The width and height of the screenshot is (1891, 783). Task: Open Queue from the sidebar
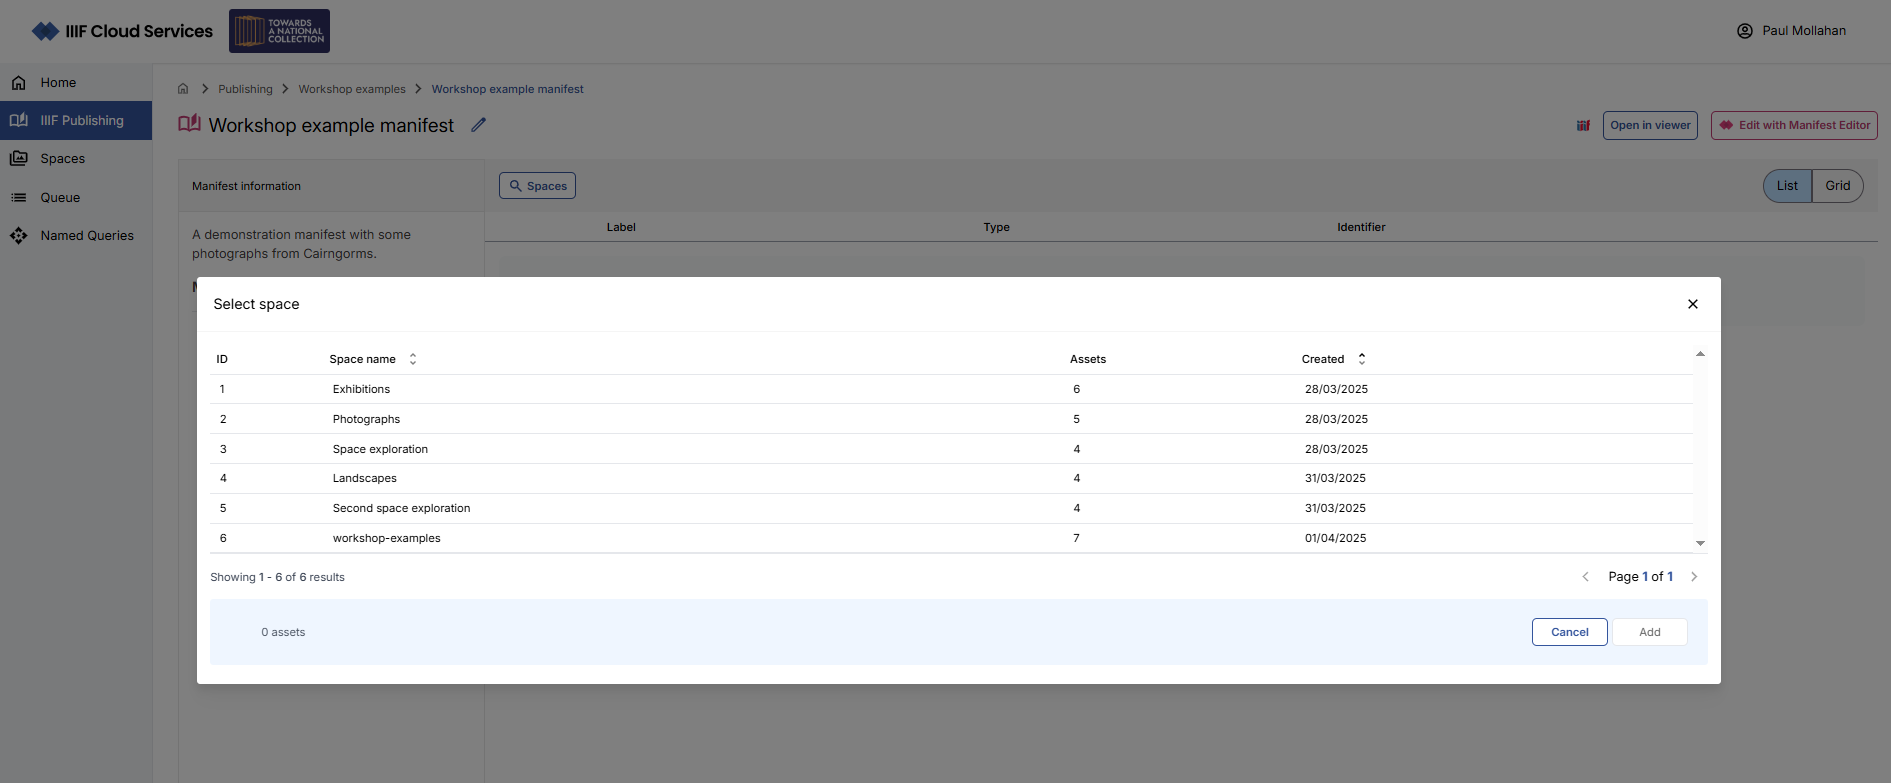coord(60,198)
